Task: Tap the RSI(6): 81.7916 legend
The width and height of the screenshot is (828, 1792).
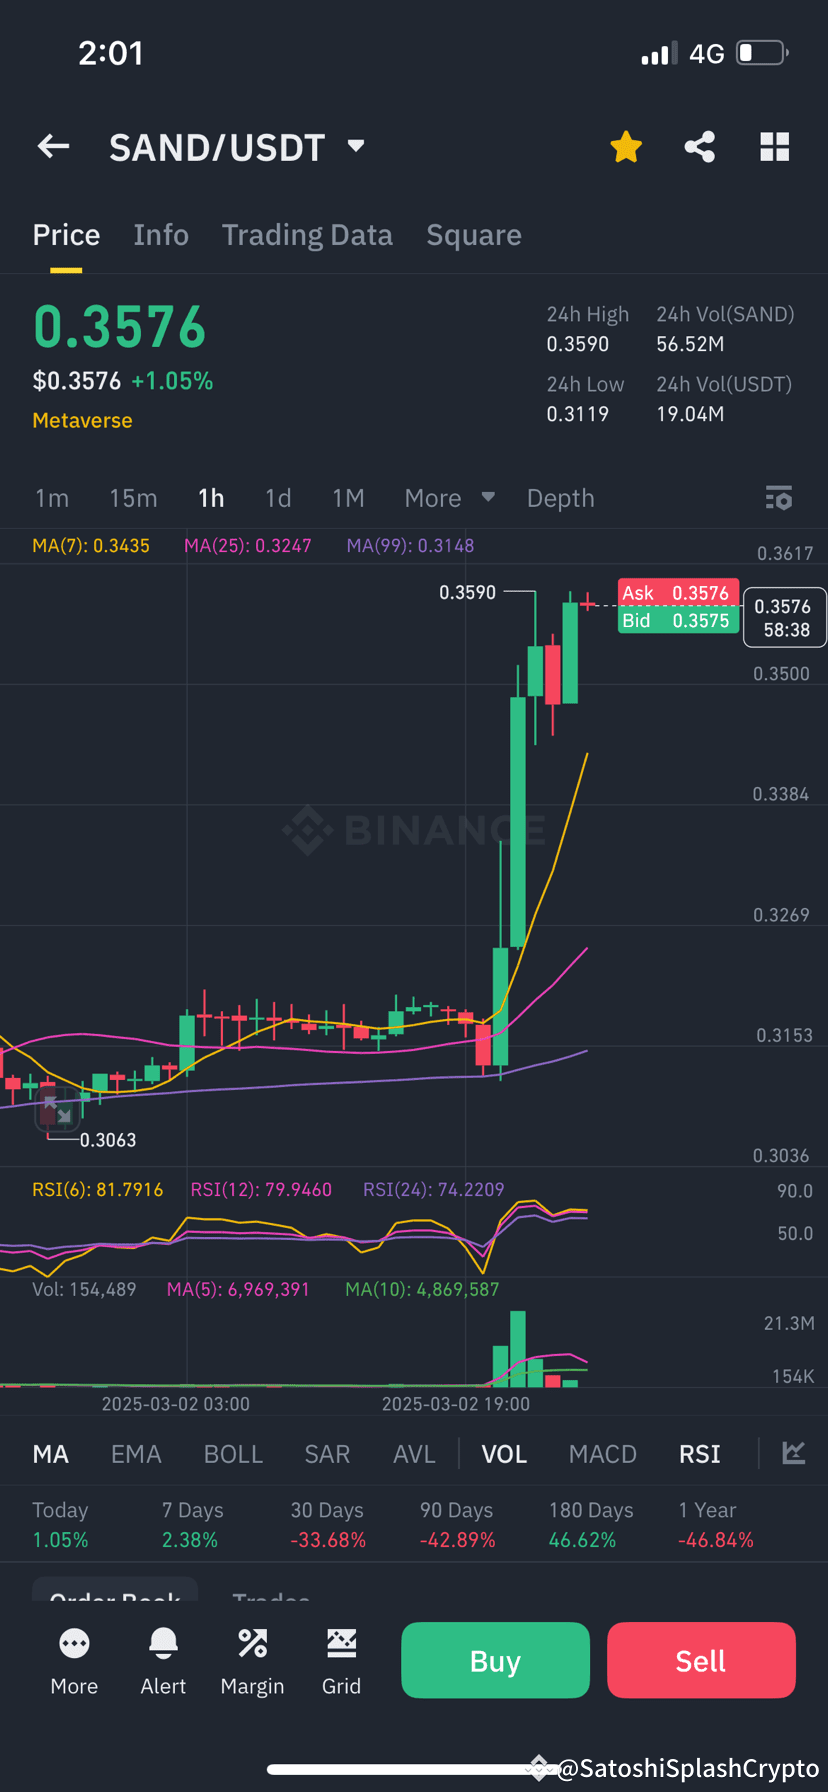Action: [x=97, y=1190]
